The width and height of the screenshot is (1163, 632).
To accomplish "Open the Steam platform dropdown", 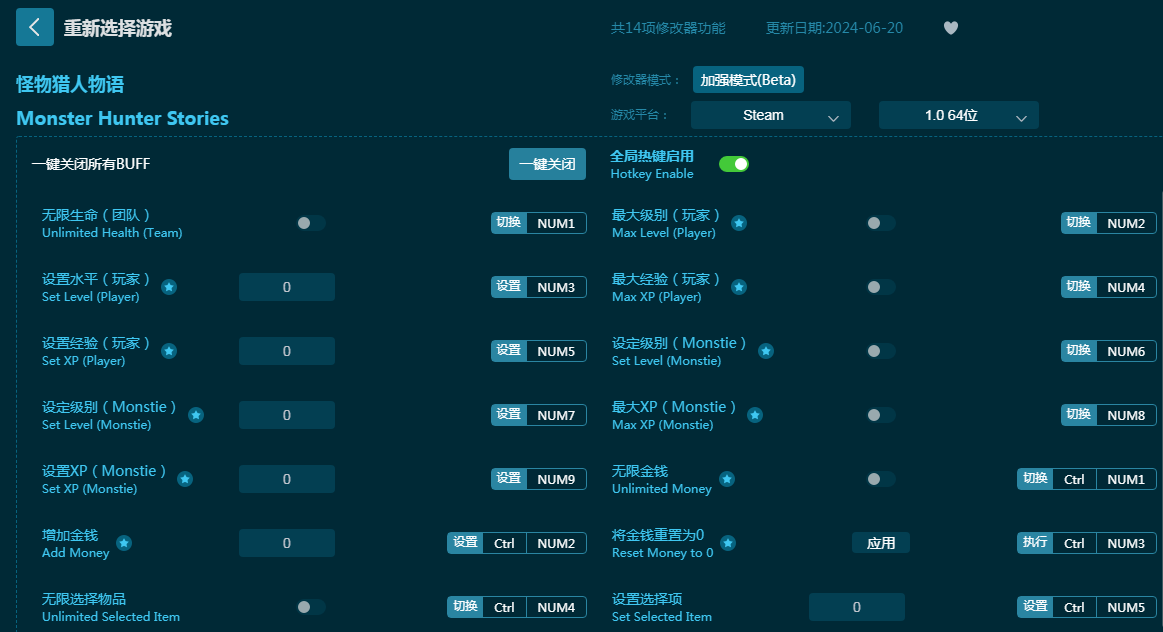I will (x=771, y=115).
